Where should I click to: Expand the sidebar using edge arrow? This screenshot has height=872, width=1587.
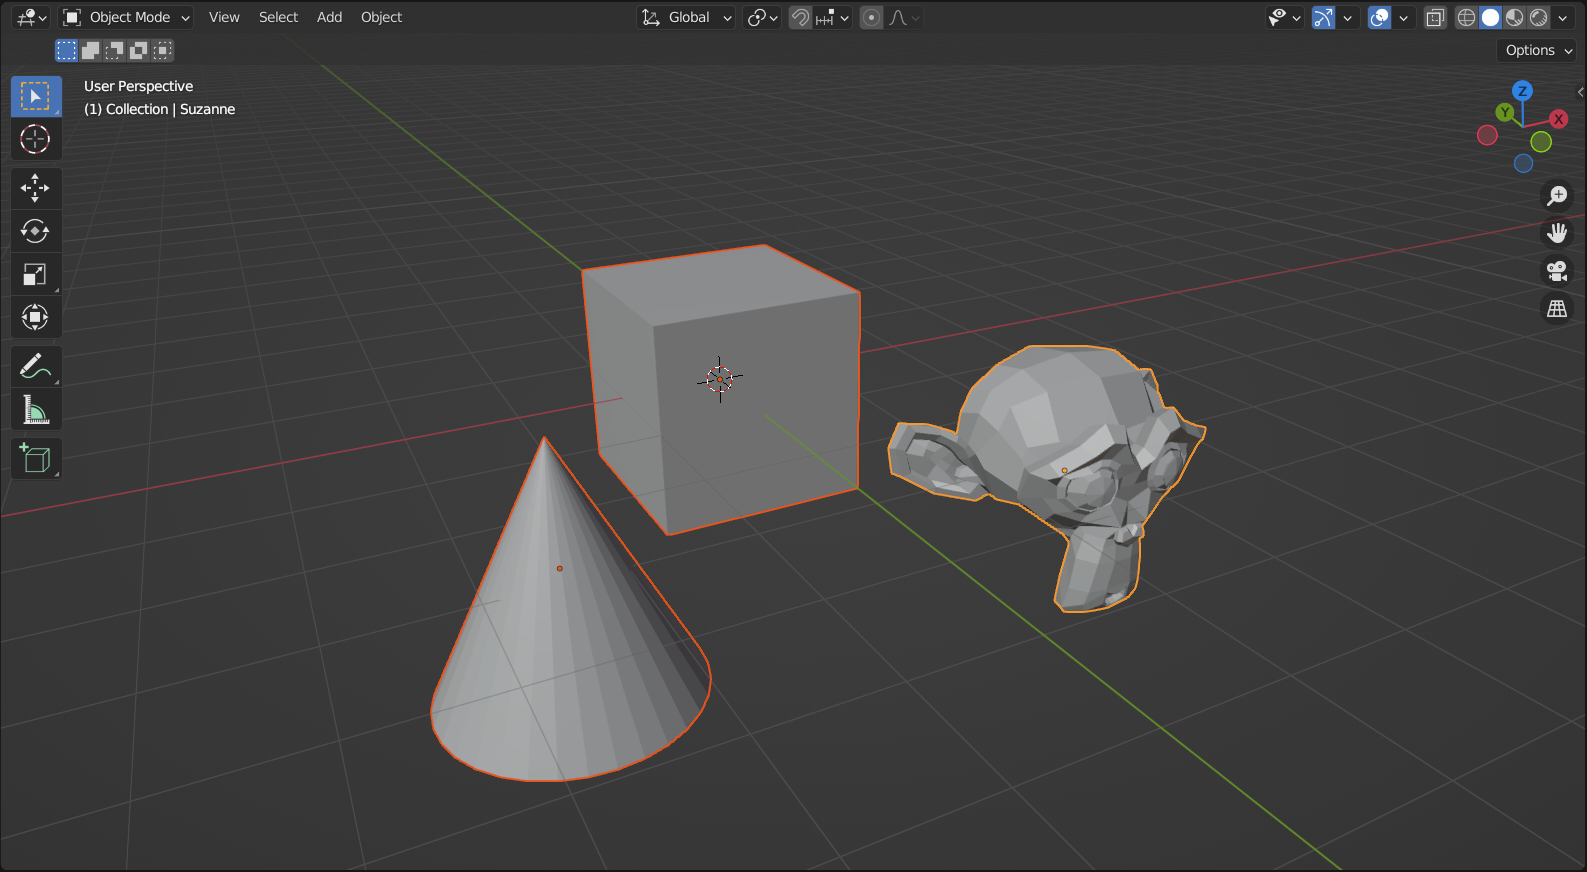point(1580,92)
